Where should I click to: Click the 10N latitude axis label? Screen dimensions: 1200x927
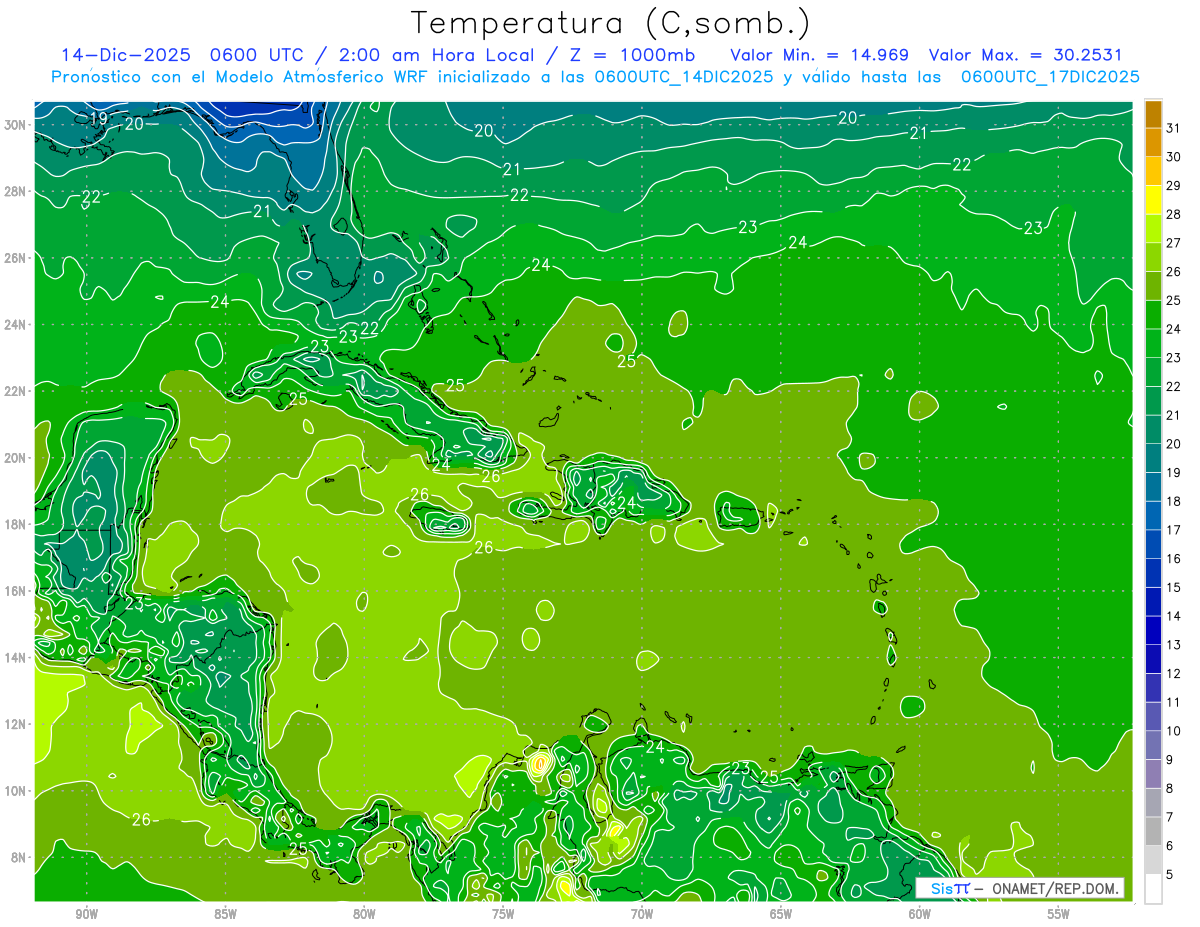(17, 791)
